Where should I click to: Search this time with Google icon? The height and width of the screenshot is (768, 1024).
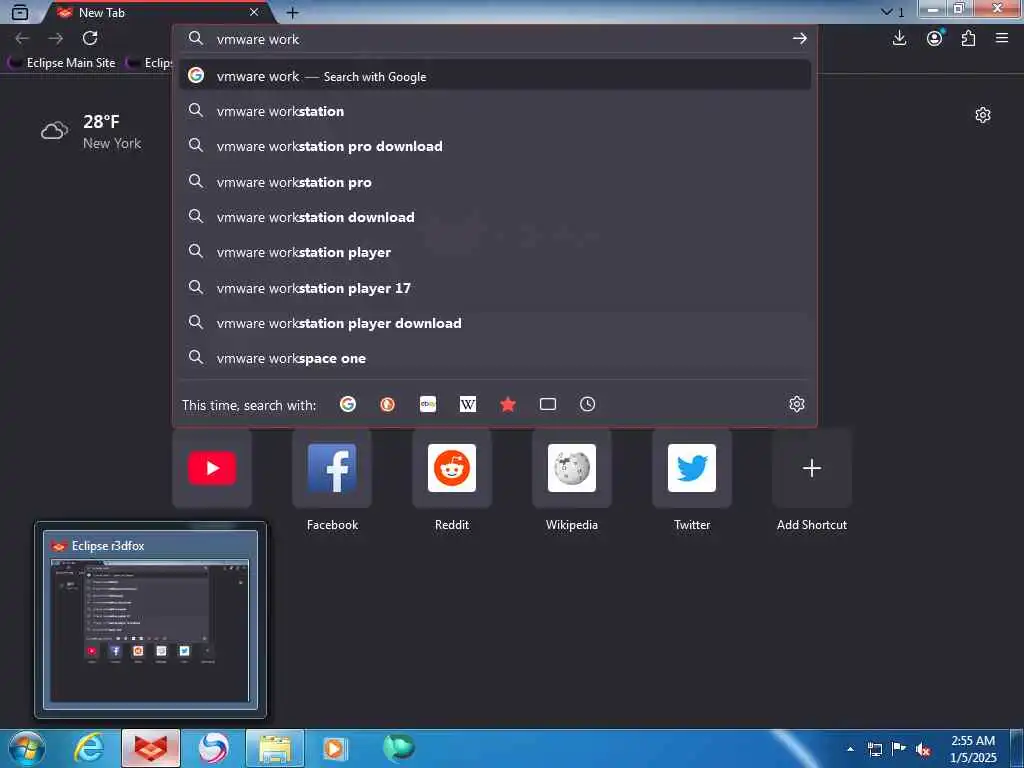[x=348, y=404]
